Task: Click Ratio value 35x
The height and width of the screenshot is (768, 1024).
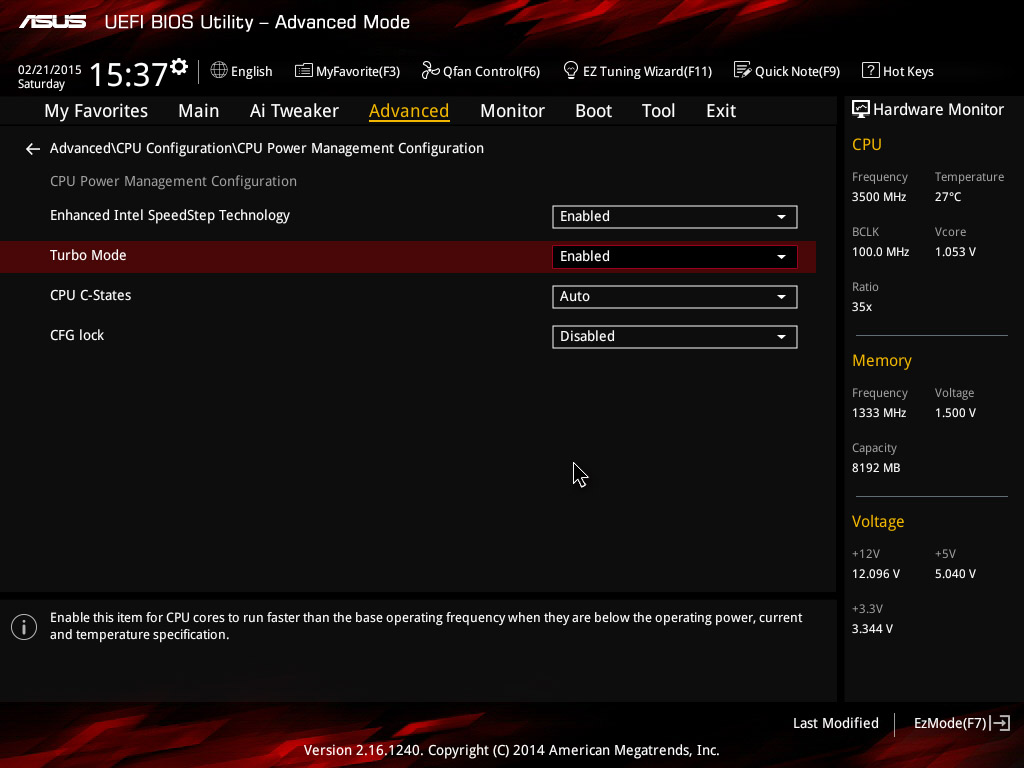Action: tap(862, 306)
